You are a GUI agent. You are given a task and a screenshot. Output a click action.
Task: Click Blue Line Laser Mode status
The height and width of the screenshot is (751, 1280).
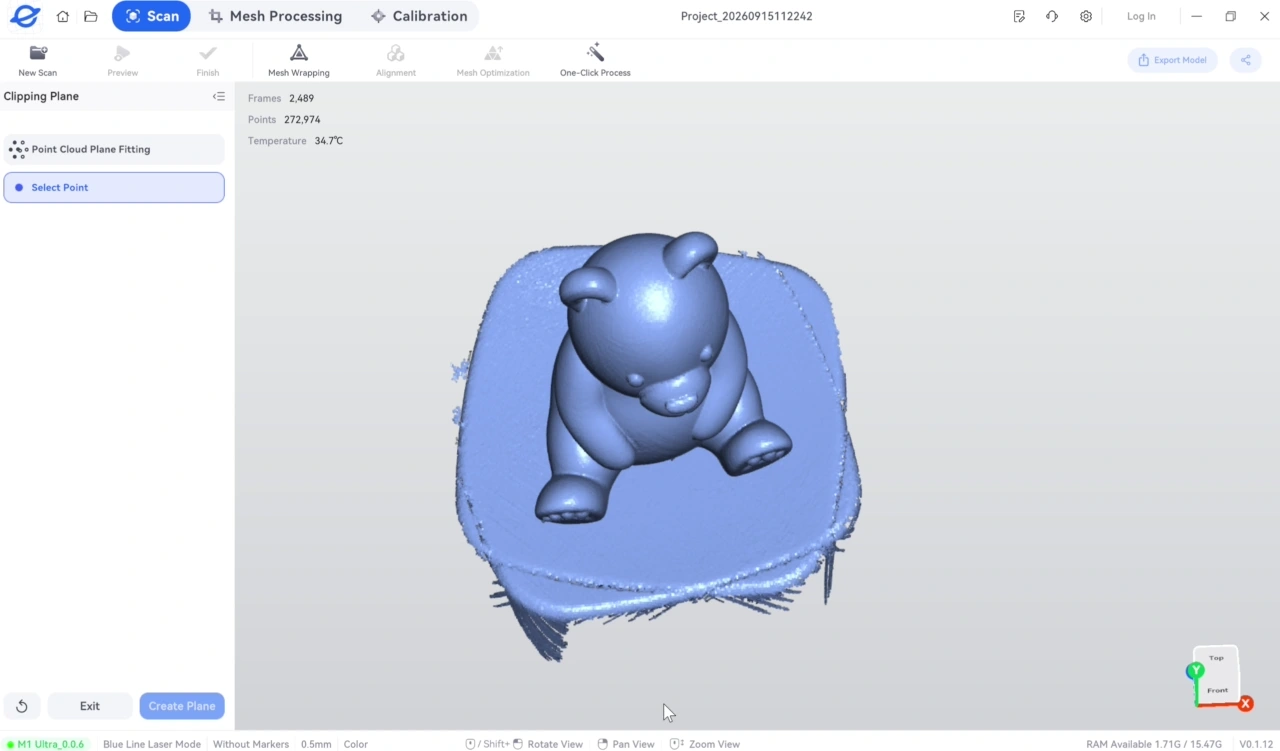click(152, 744)
